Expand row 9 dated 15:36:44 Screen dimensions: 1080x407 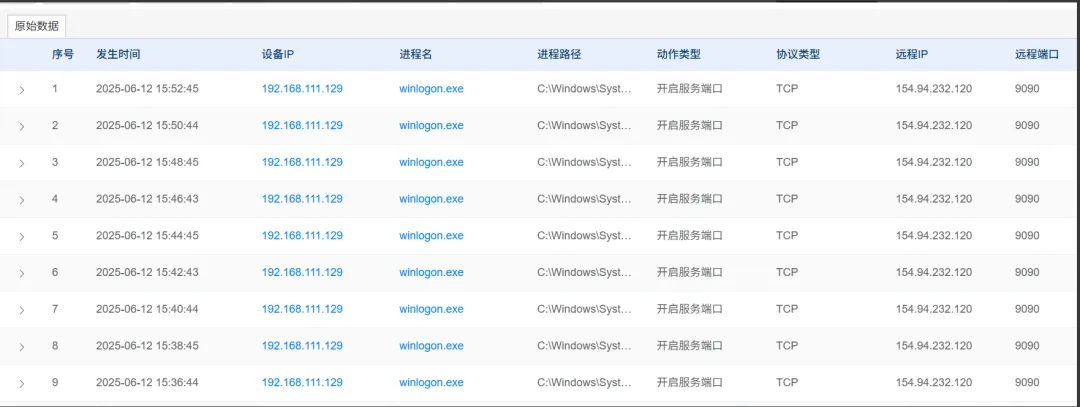[22, 384]
